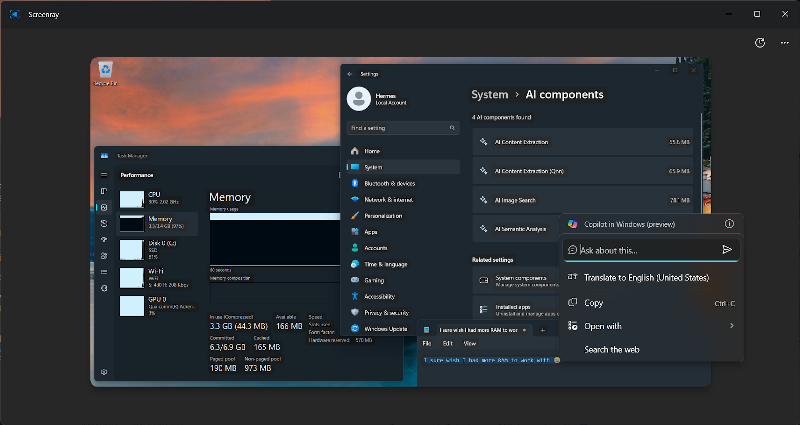
Task: Select Windows Update in Settings sidebar
Action: (385, 328)
